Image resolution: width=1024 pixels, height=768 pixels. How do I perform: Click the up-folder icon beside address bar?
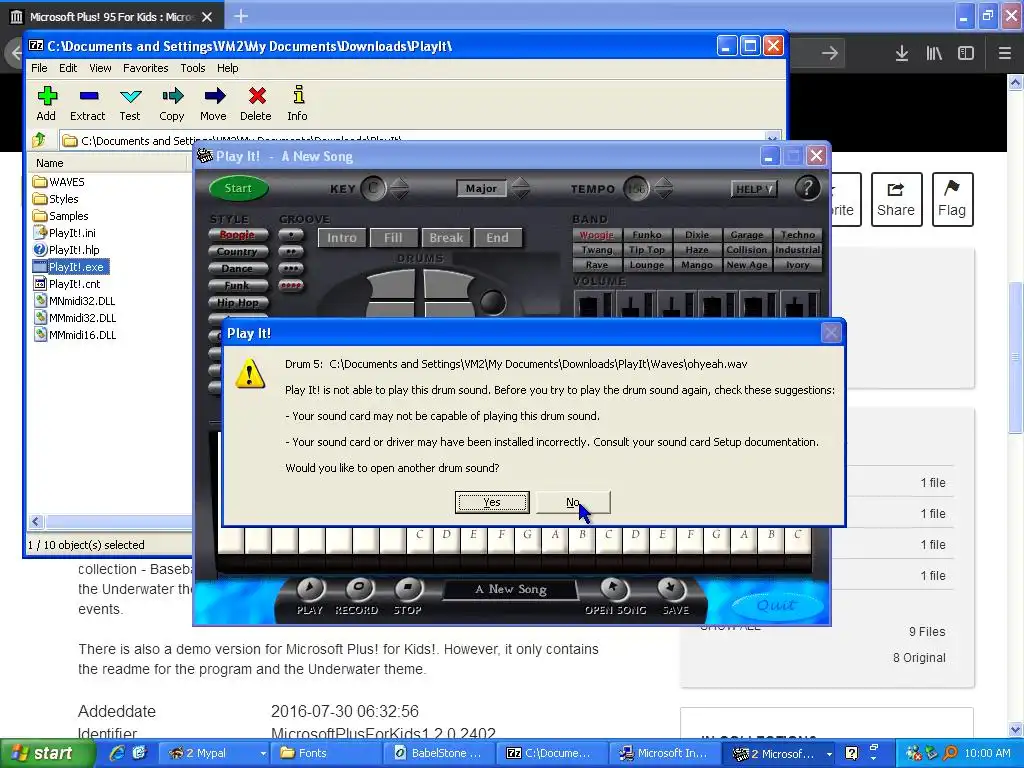click(39, 140)
